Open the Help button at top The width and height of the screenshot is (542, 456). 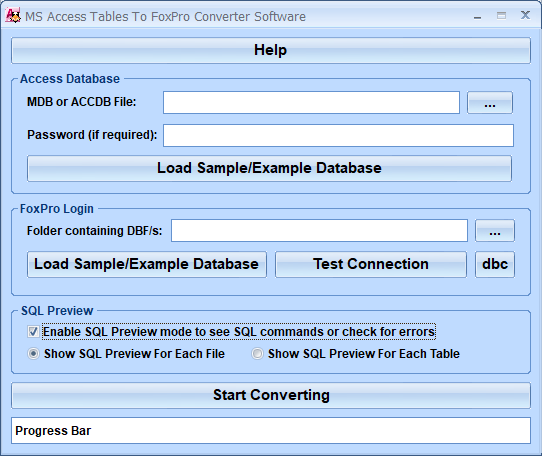tap(271, 50)
